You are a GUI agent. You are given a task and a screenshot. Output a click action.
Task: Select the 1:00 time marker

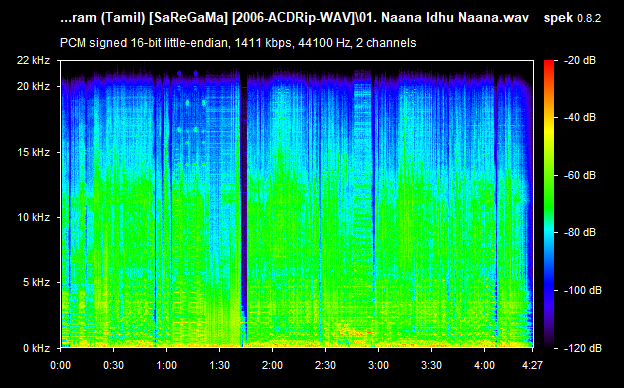click(166, 365)
